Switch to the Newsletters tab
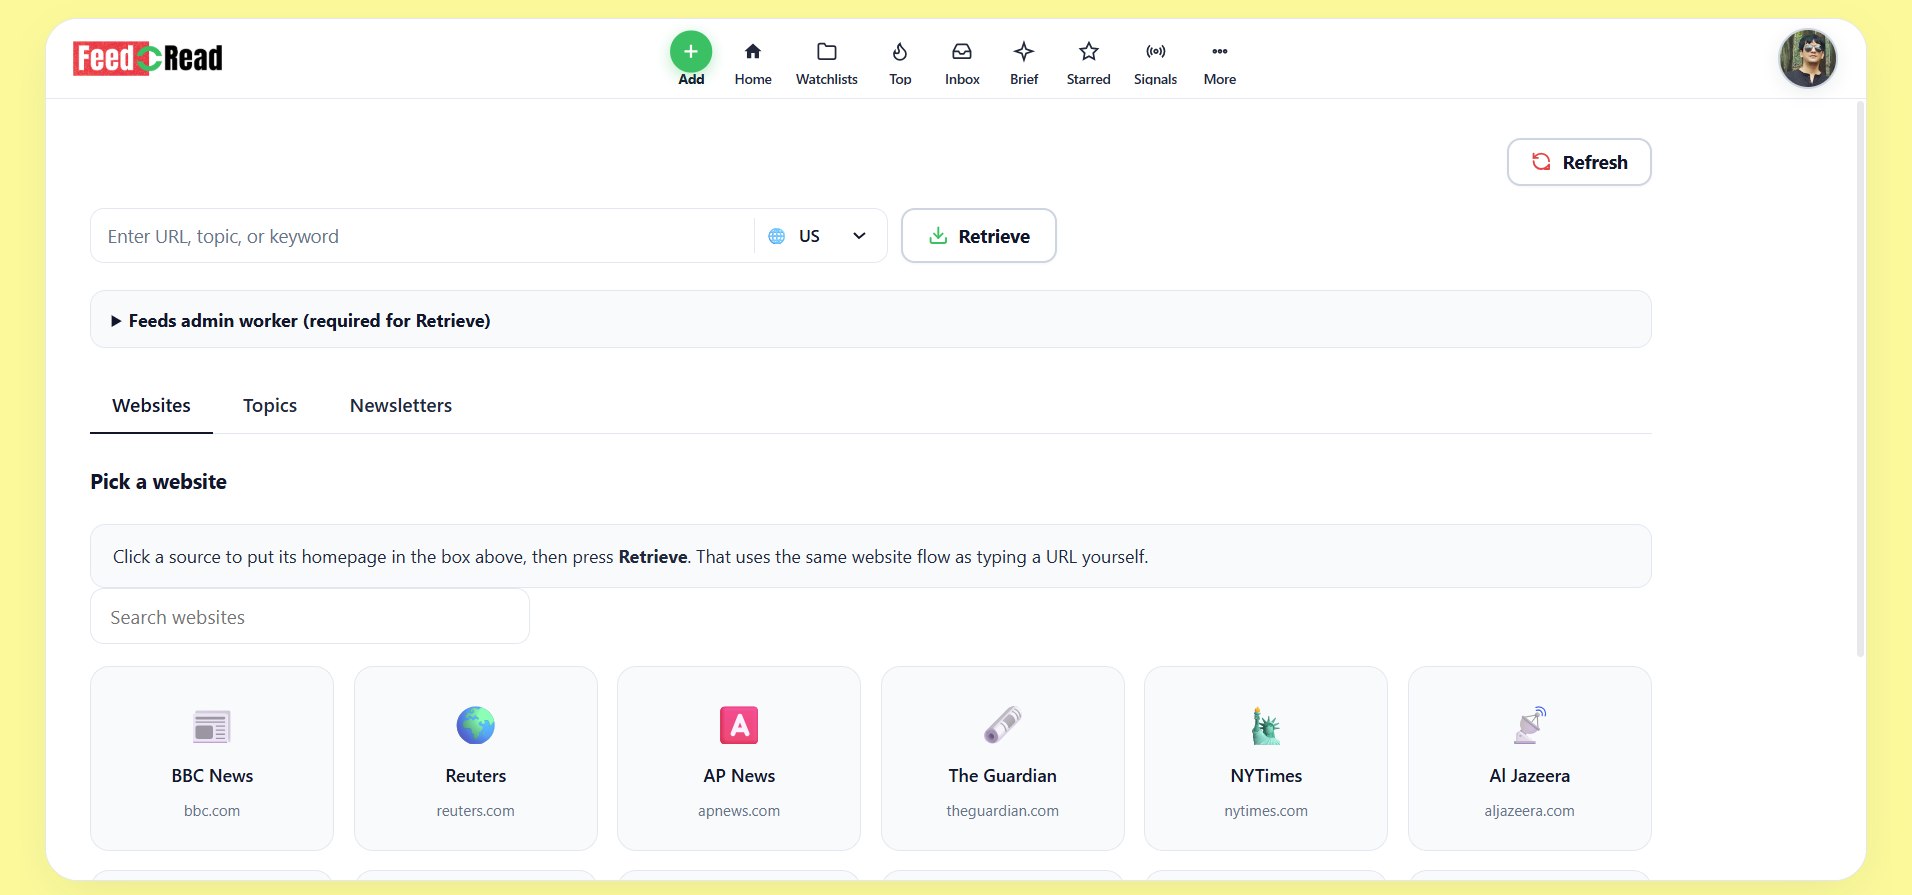Screen dimensions: 1912x895 pyautogui.click(x=401, y=406)
